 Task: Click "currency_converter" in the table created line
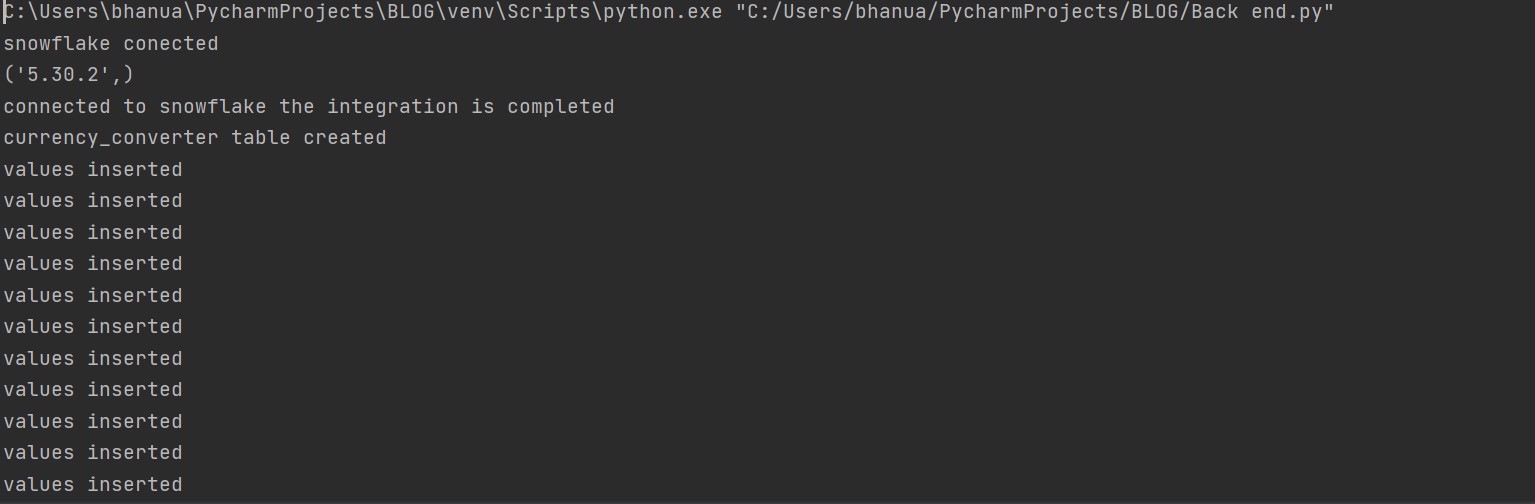(x=111, y=138)
